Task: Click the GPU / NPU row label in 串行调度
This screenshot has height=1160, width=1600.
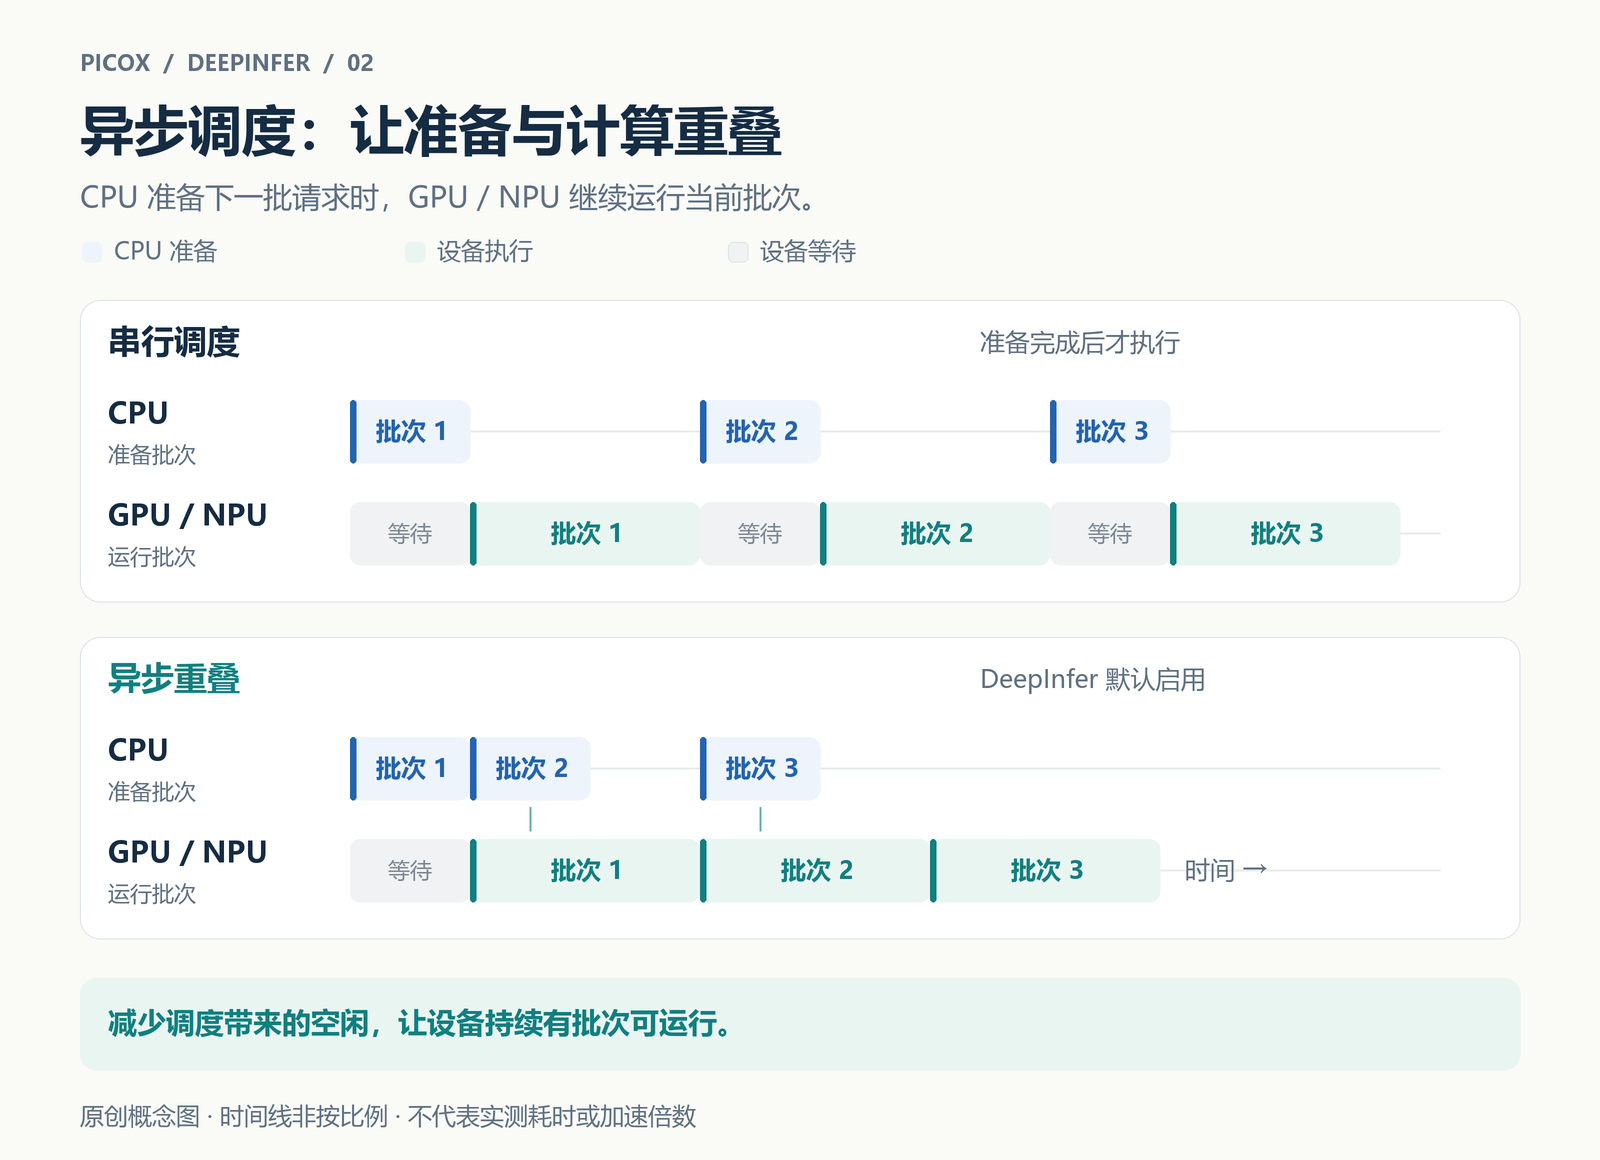Action: 187,515
